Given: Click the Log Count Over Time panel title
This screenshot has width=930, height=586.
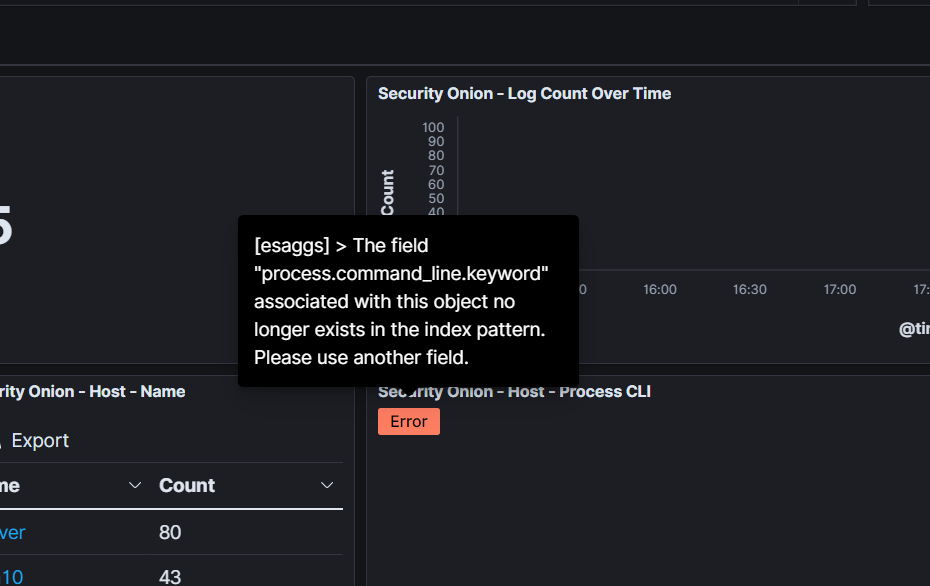Looking at the screenshot, I should tap(524, 93).
